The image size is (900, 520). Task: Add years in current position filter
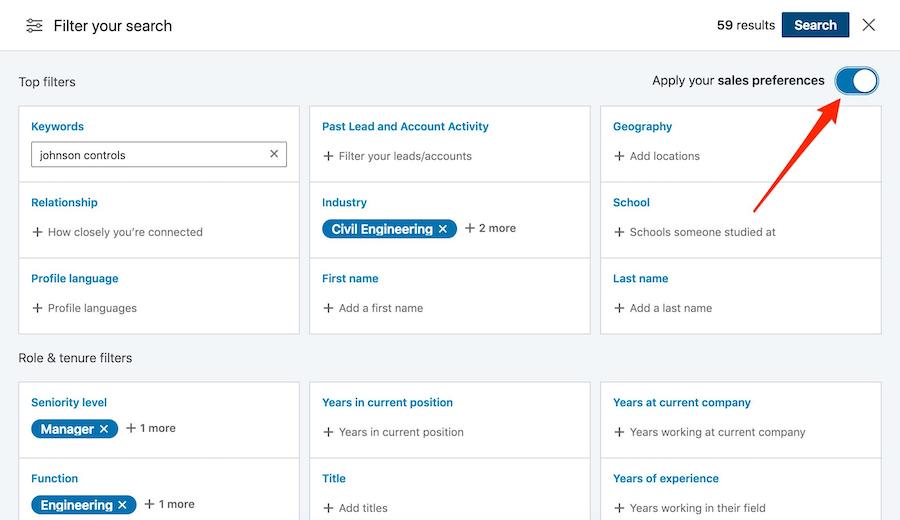[394, 432]
